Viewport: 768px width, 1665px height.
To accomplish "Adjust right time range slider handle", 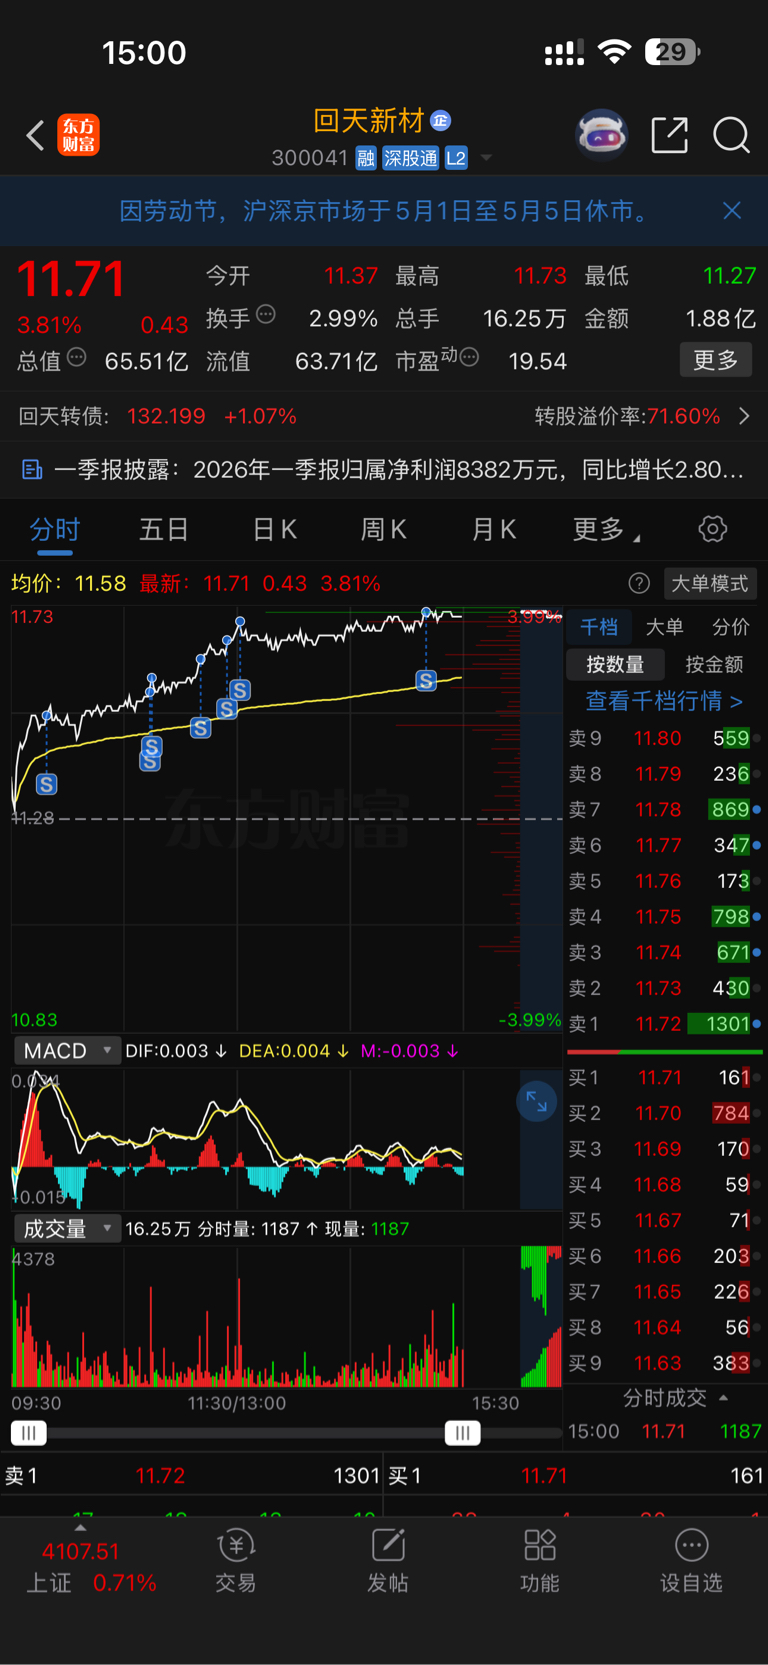I will pyautogui.click(x=462, y=1433).
